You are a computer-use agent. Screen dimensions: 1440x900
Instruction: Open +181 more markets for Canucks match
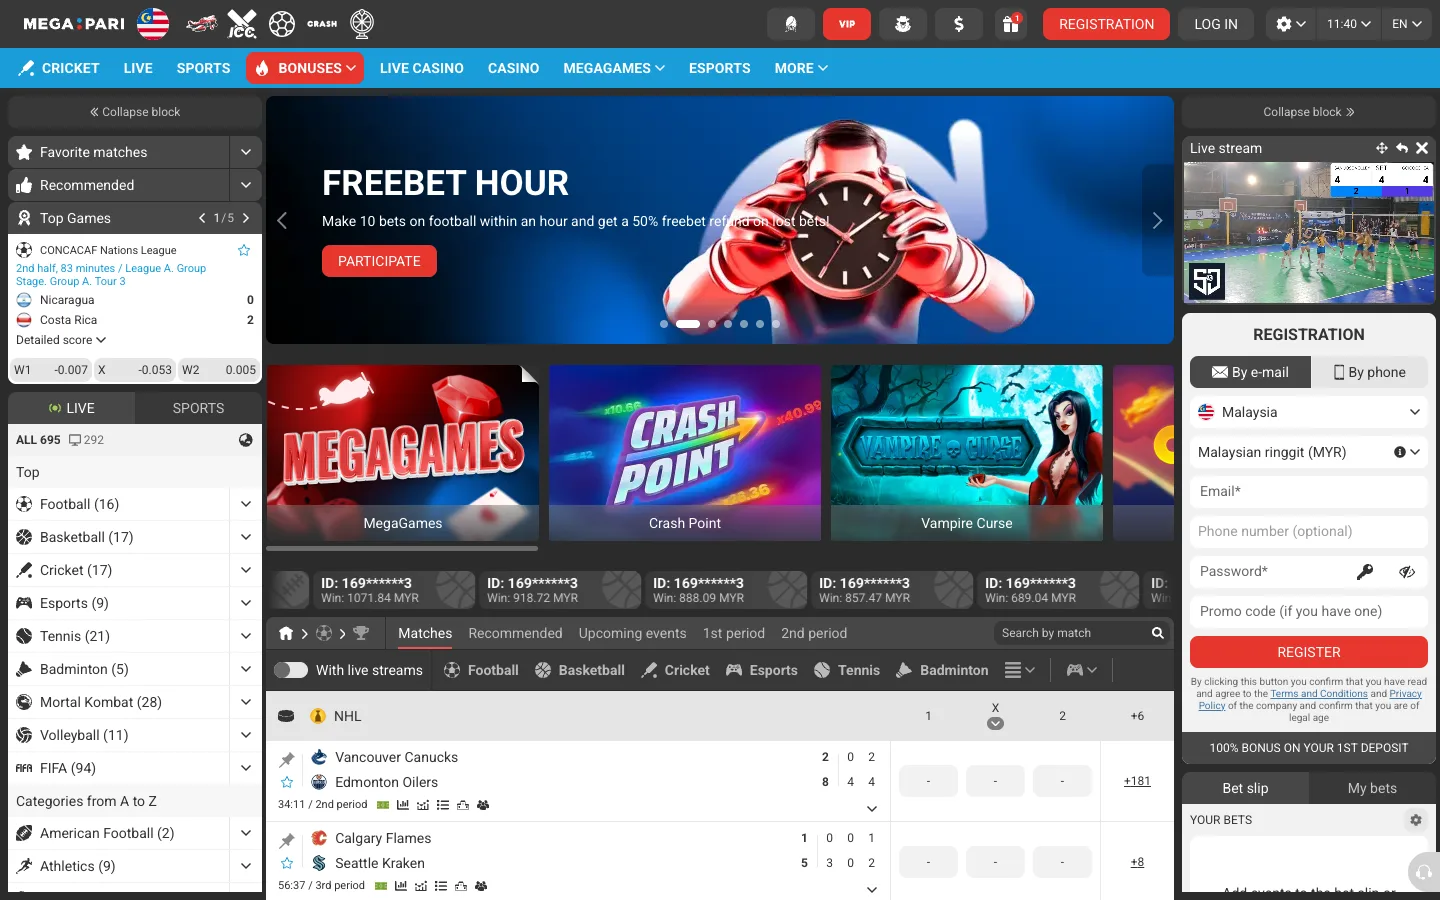pos(1137,781)
